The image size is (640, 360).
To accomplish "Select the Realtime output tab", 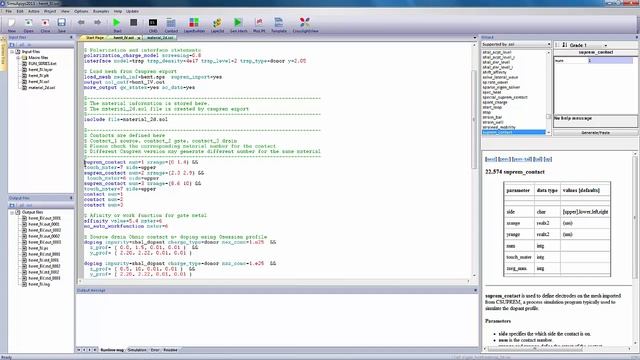I will (170, 350).
